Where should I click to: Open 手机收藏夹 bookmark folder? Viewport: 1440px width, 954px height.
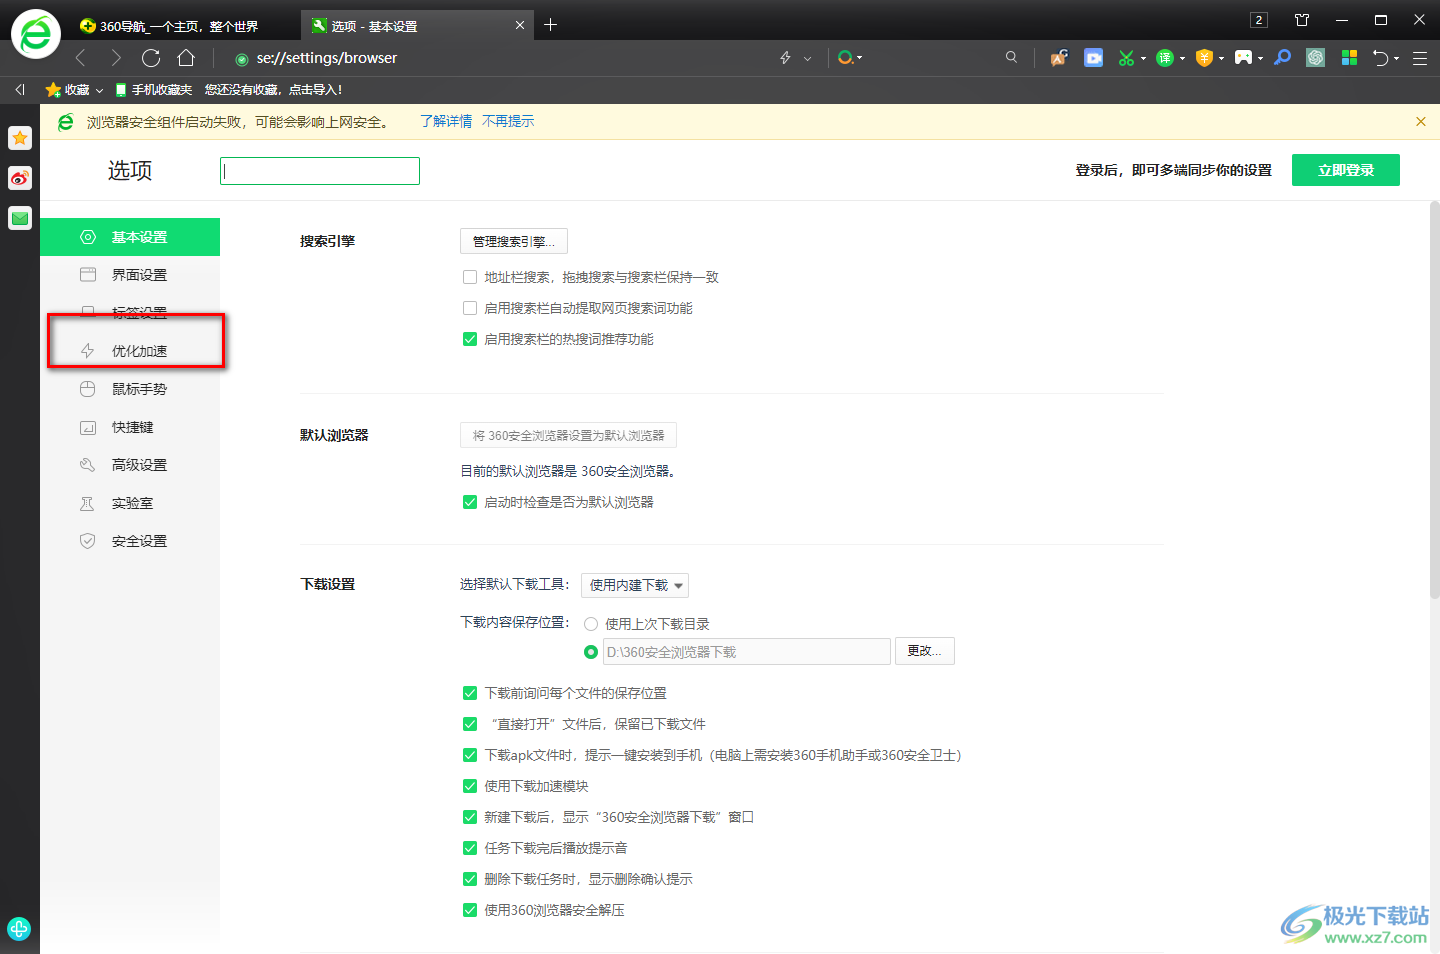(x=154, y=90)
